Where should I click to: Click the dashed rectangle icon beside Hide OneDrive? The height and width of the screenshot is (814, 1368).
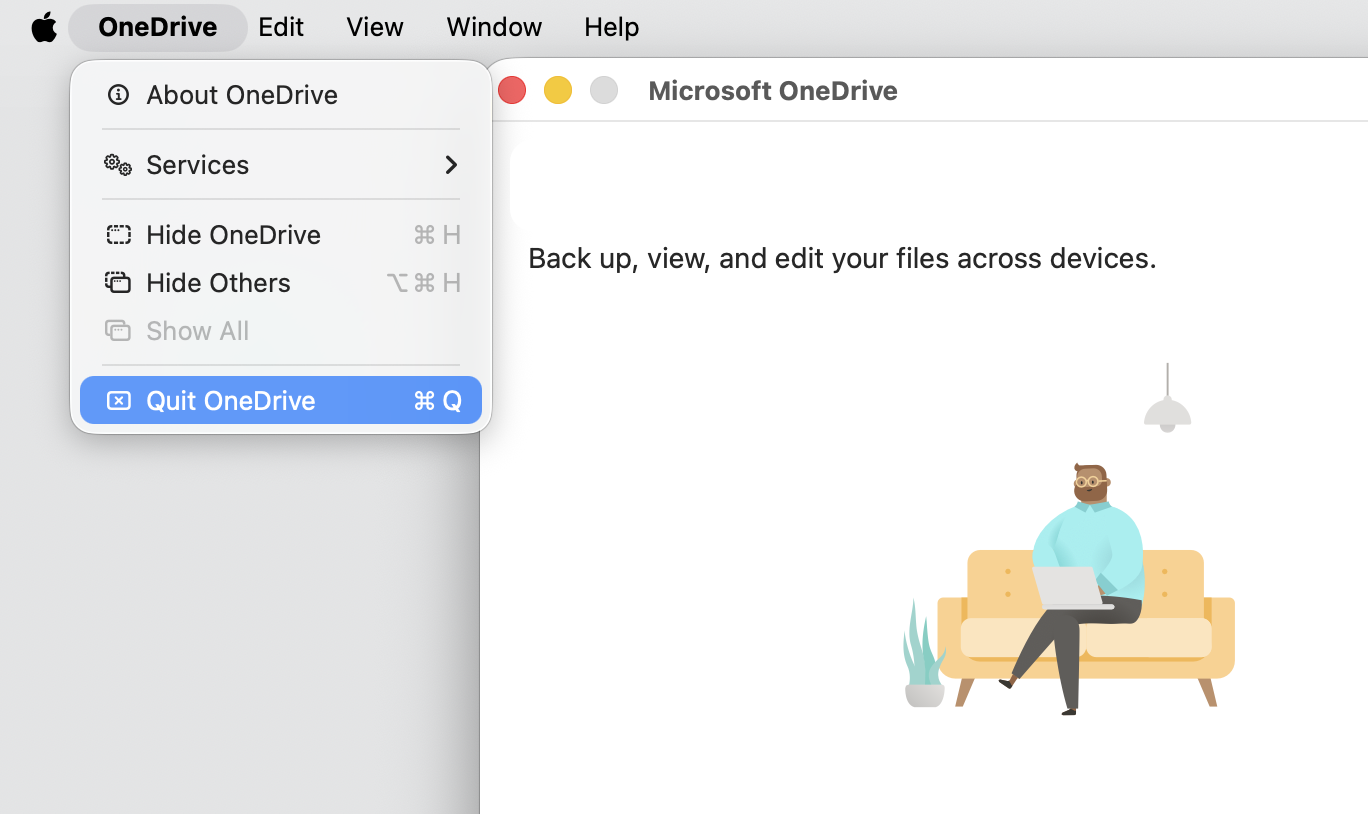click(x=118, y=235)
